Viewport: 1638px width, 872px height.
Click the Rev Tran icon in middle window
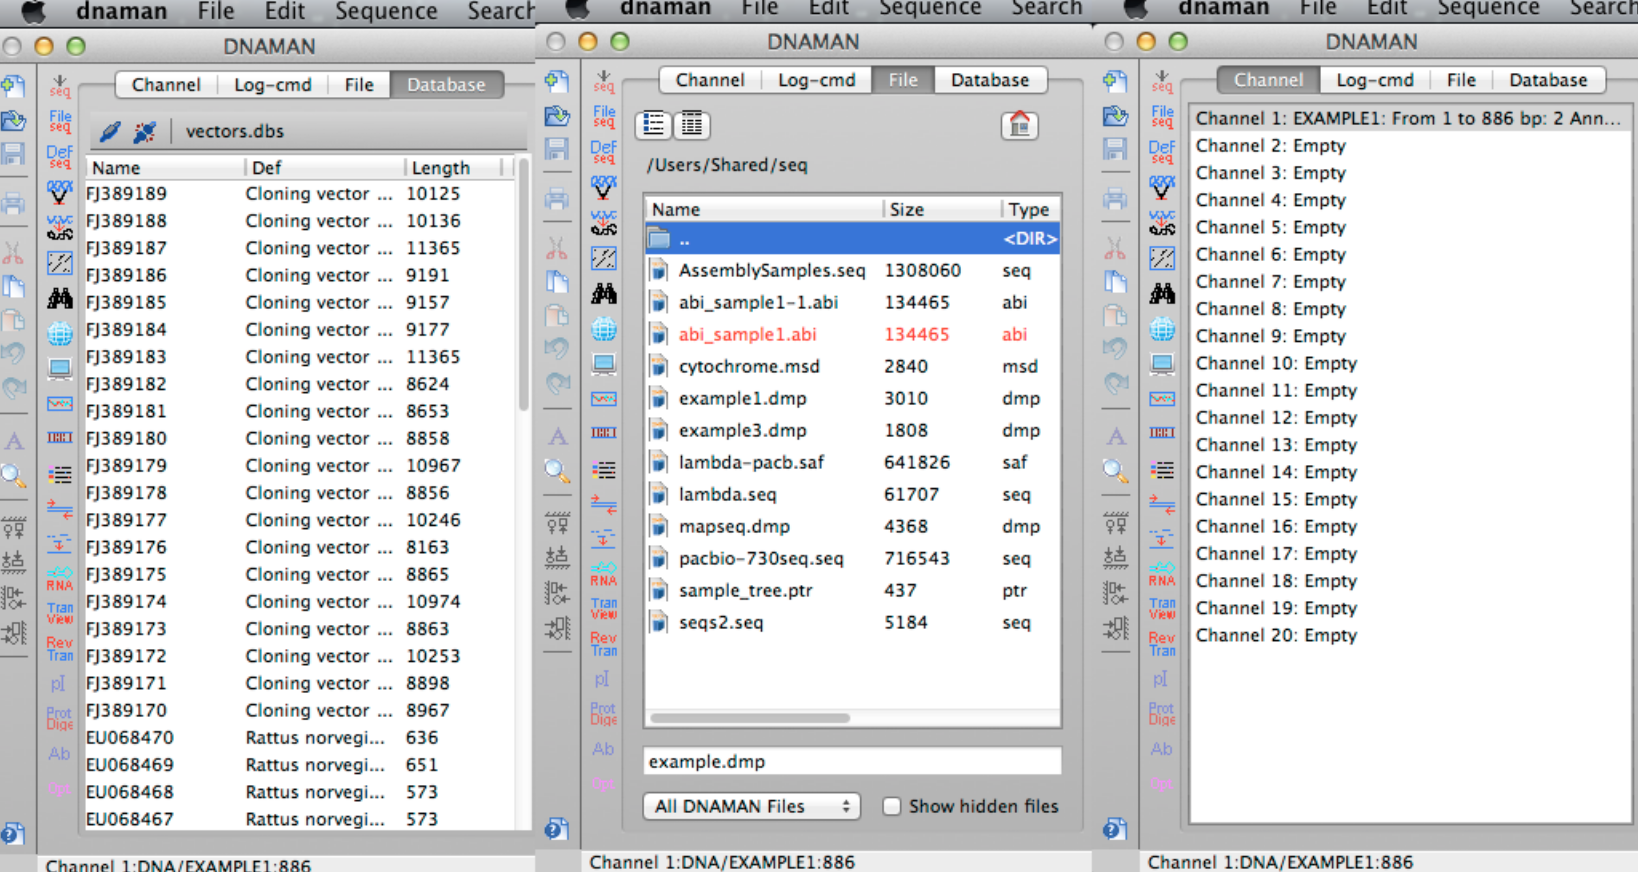pos(604,644)
